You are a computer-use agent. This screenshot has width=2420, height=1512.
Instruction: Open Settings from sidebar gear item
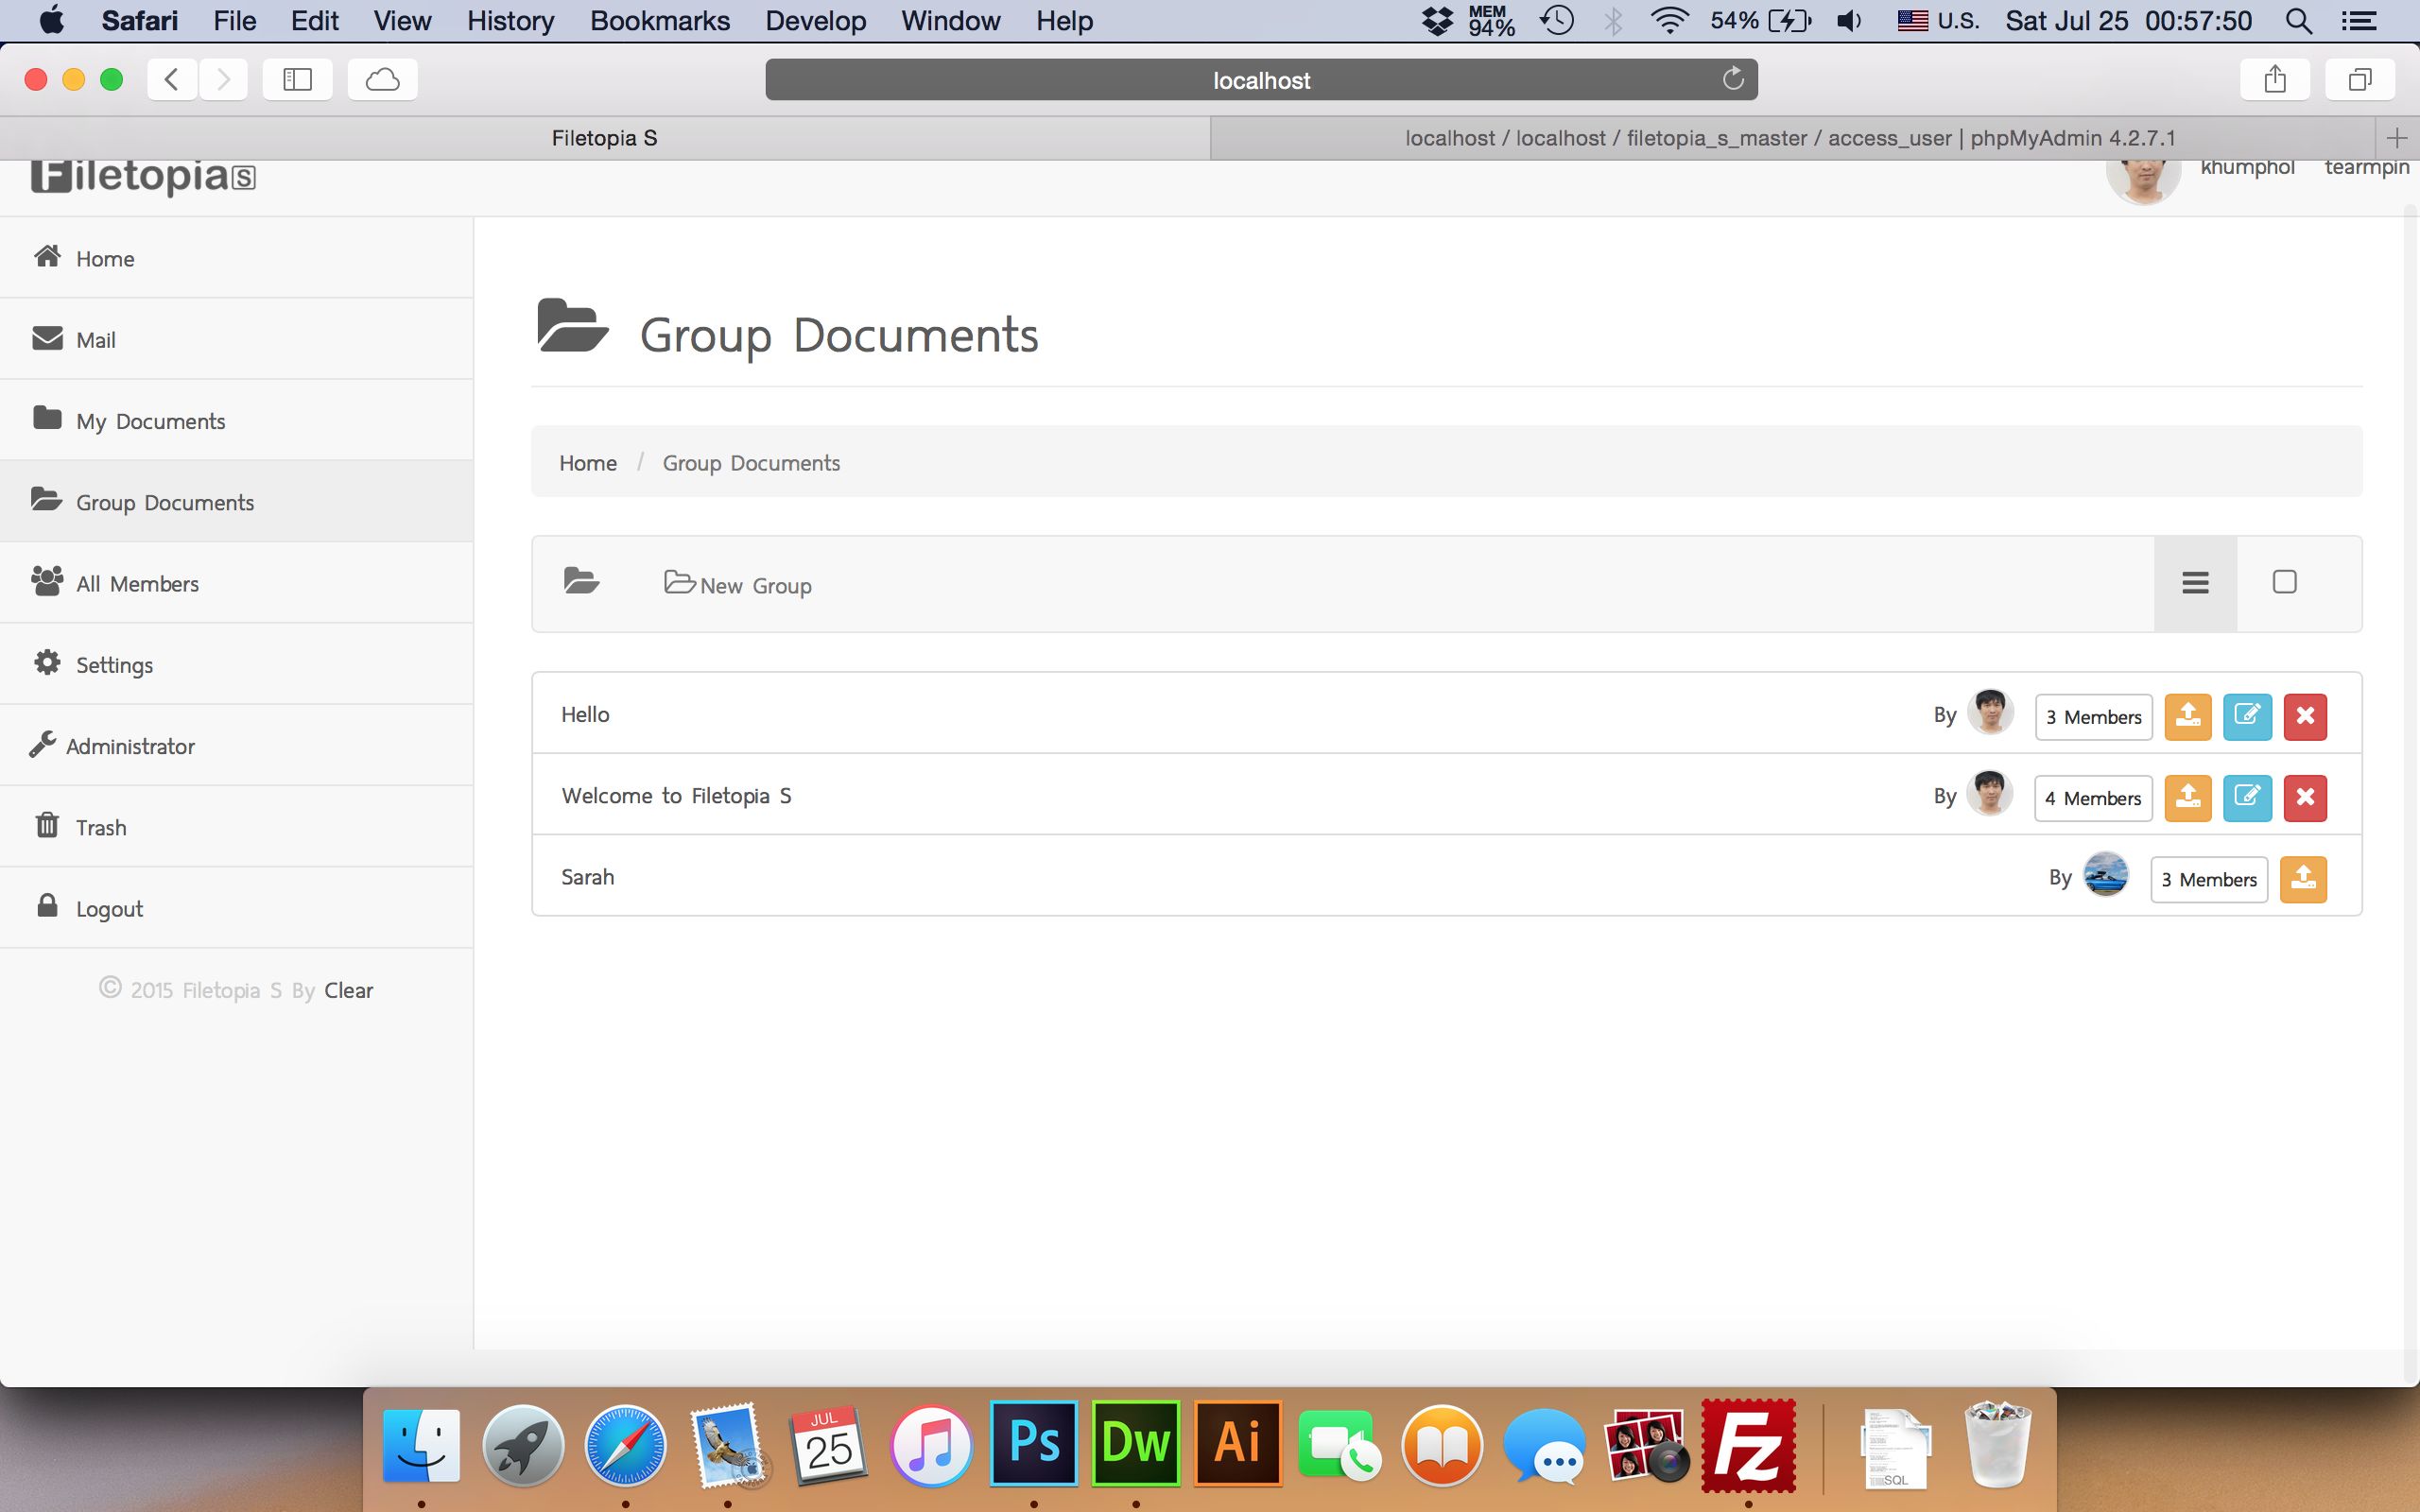click(113, 665)
